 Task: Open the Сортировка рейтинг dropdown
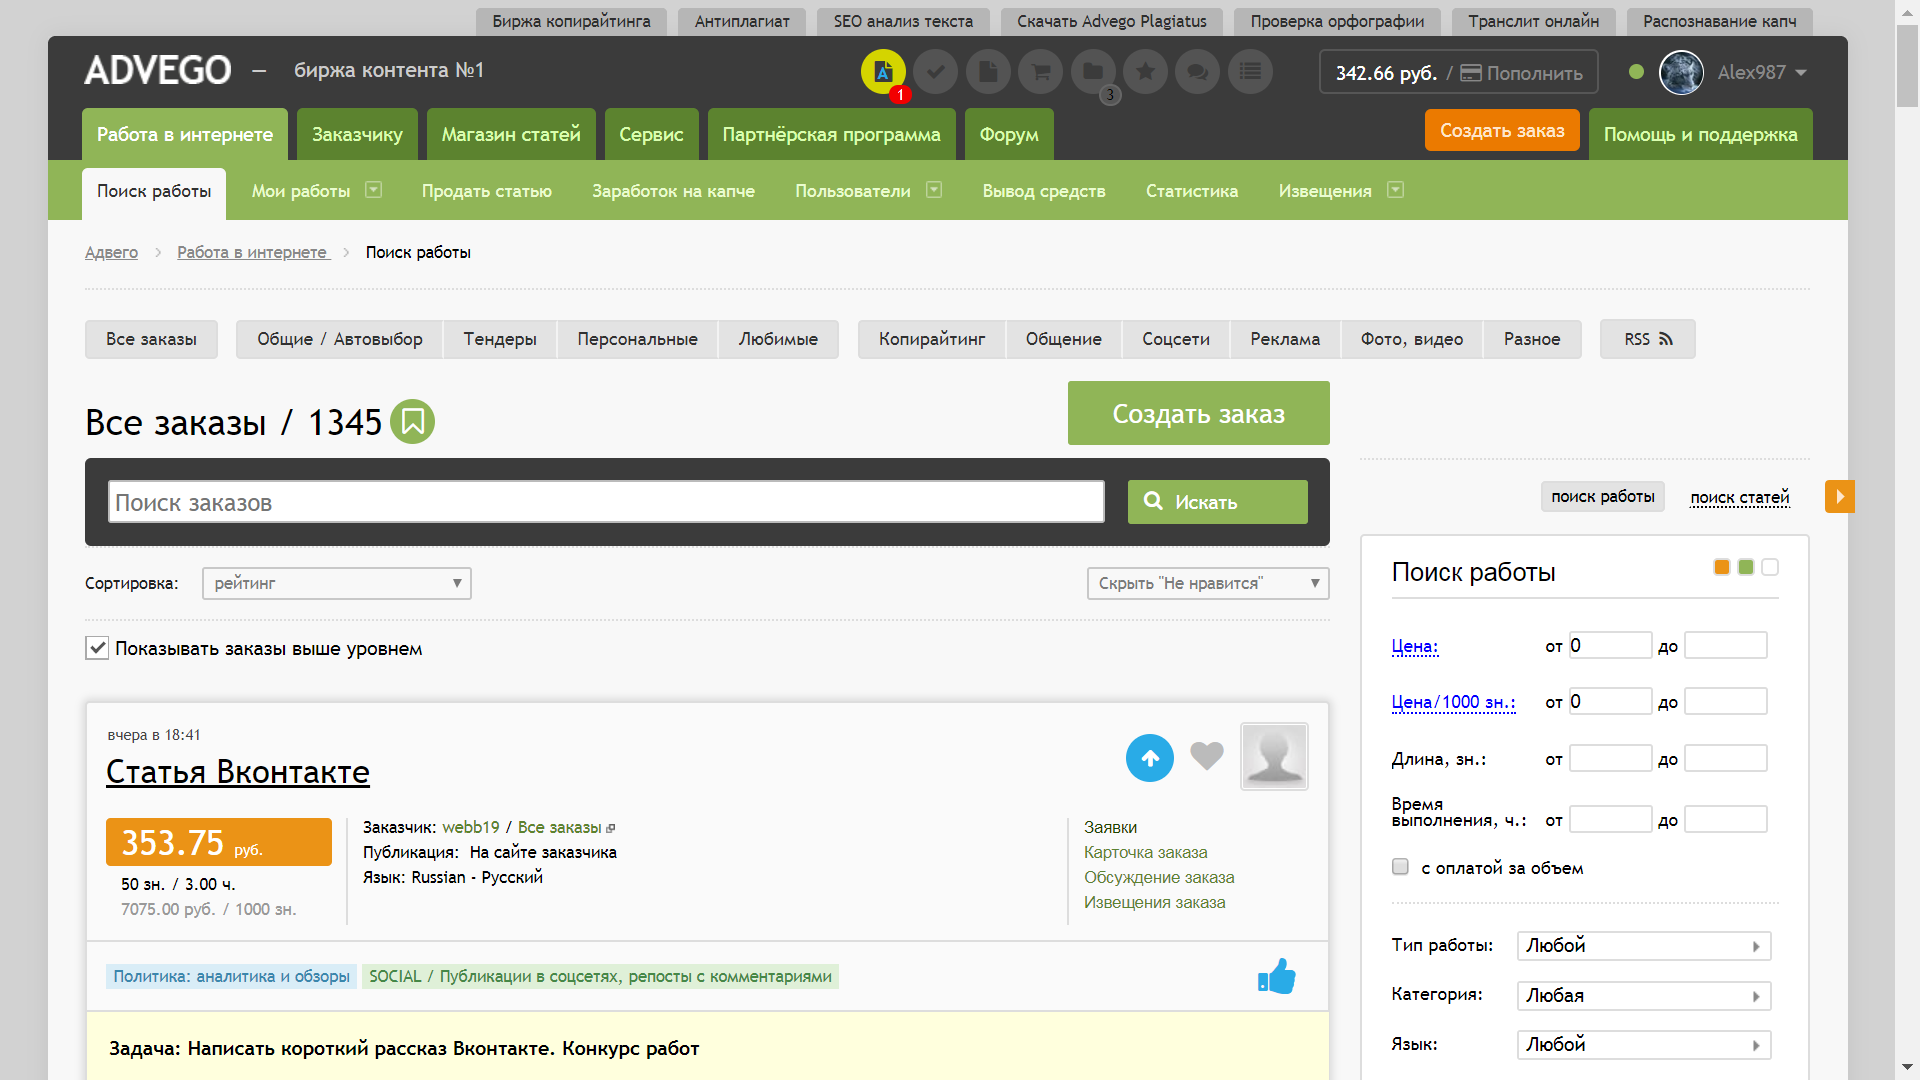[336, 583]
